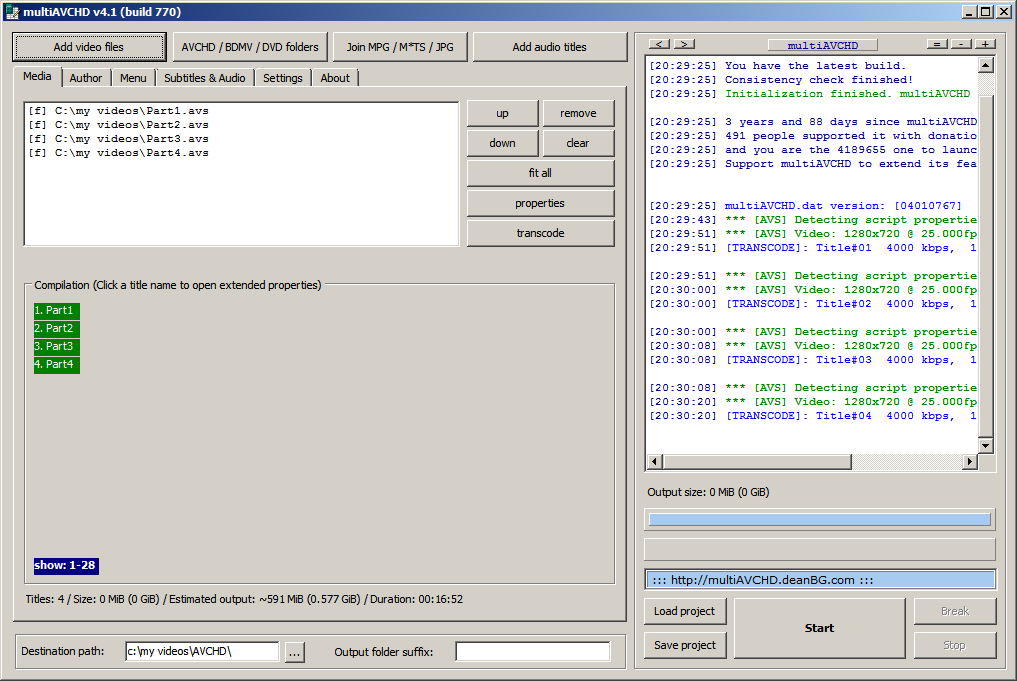
Task: Remove the selected file from list
Action: tap(579, 113)
